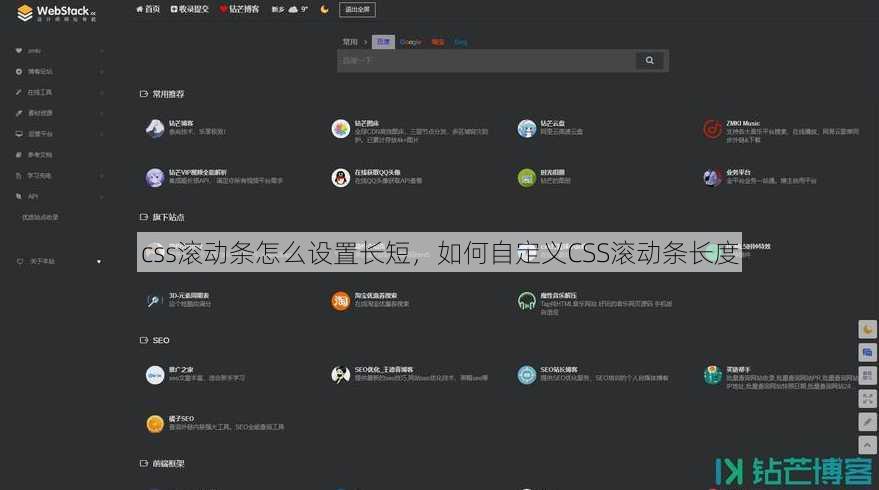The height and width of the screenshot is (490, 879).
Task: Toggle night mode moon icon in header
Action: pos(324,9)
